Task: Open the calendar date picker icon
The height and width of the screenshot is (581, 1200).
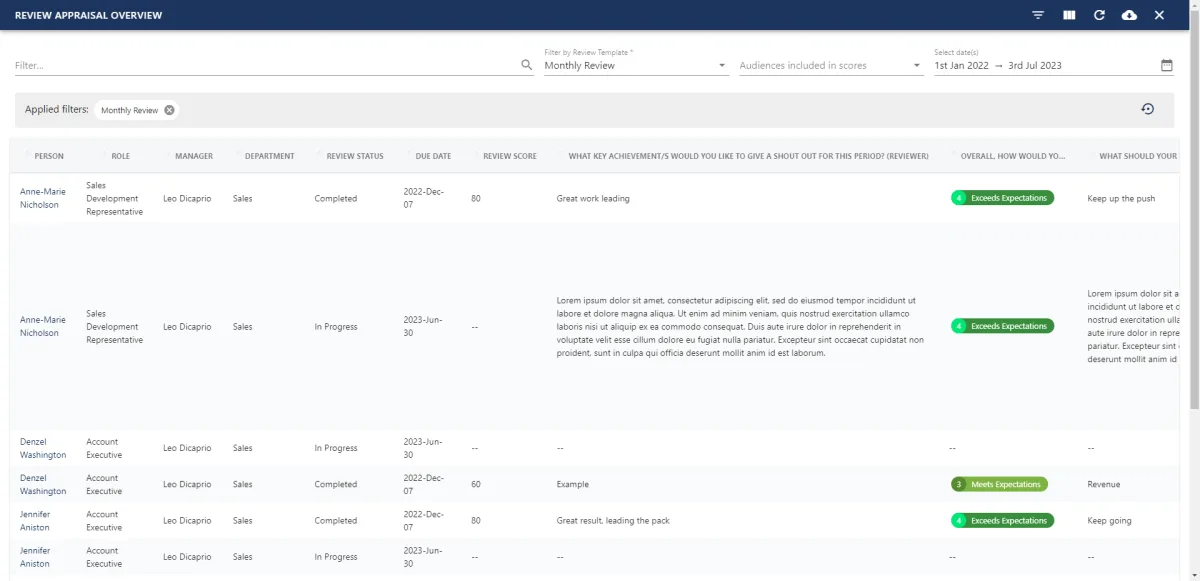Action: coord(1166,65)
